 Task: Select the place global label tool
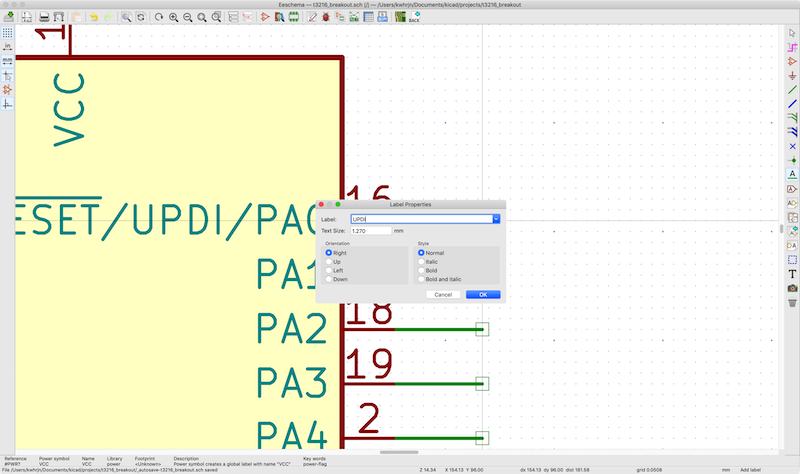point(792,189)
